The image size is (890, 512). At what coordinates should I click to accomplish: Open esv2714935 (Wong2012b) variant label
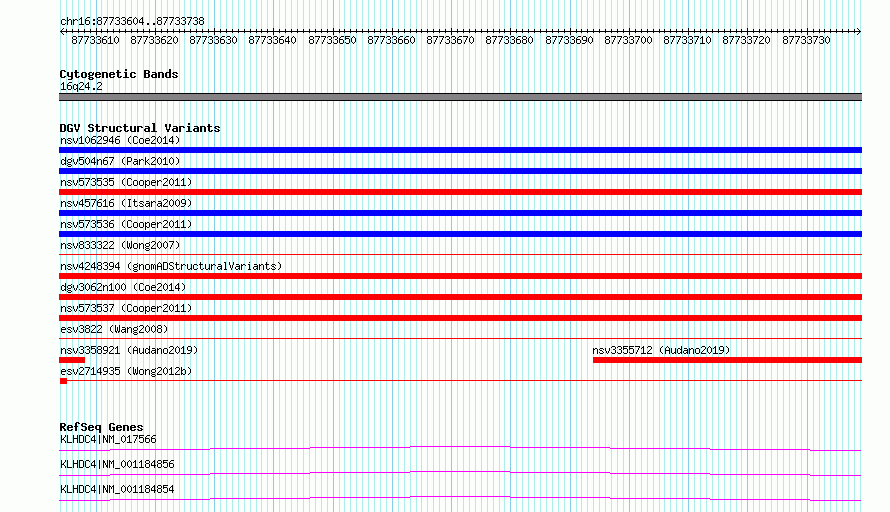pyautogui.click(x=126, y=371)
